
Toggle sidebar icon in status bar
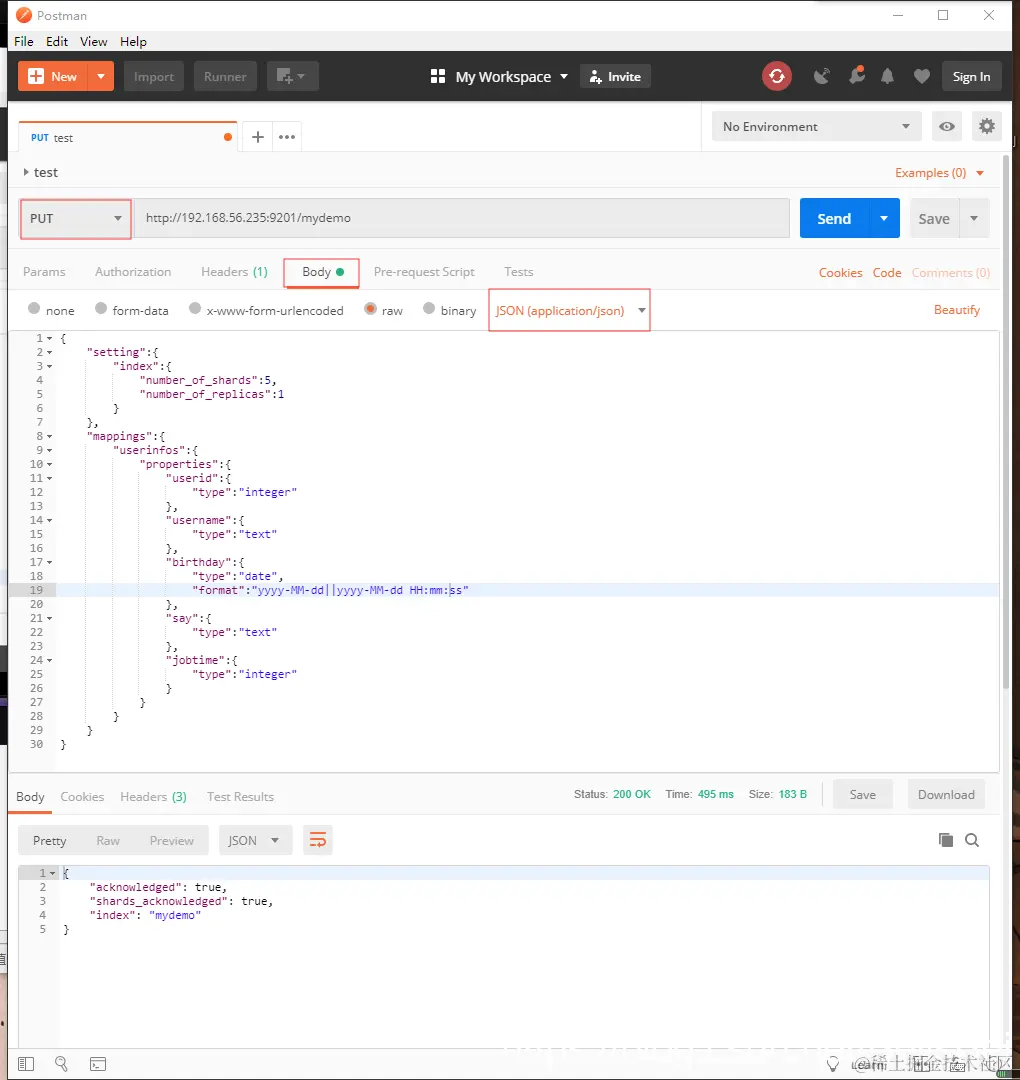click(25, 1064)
